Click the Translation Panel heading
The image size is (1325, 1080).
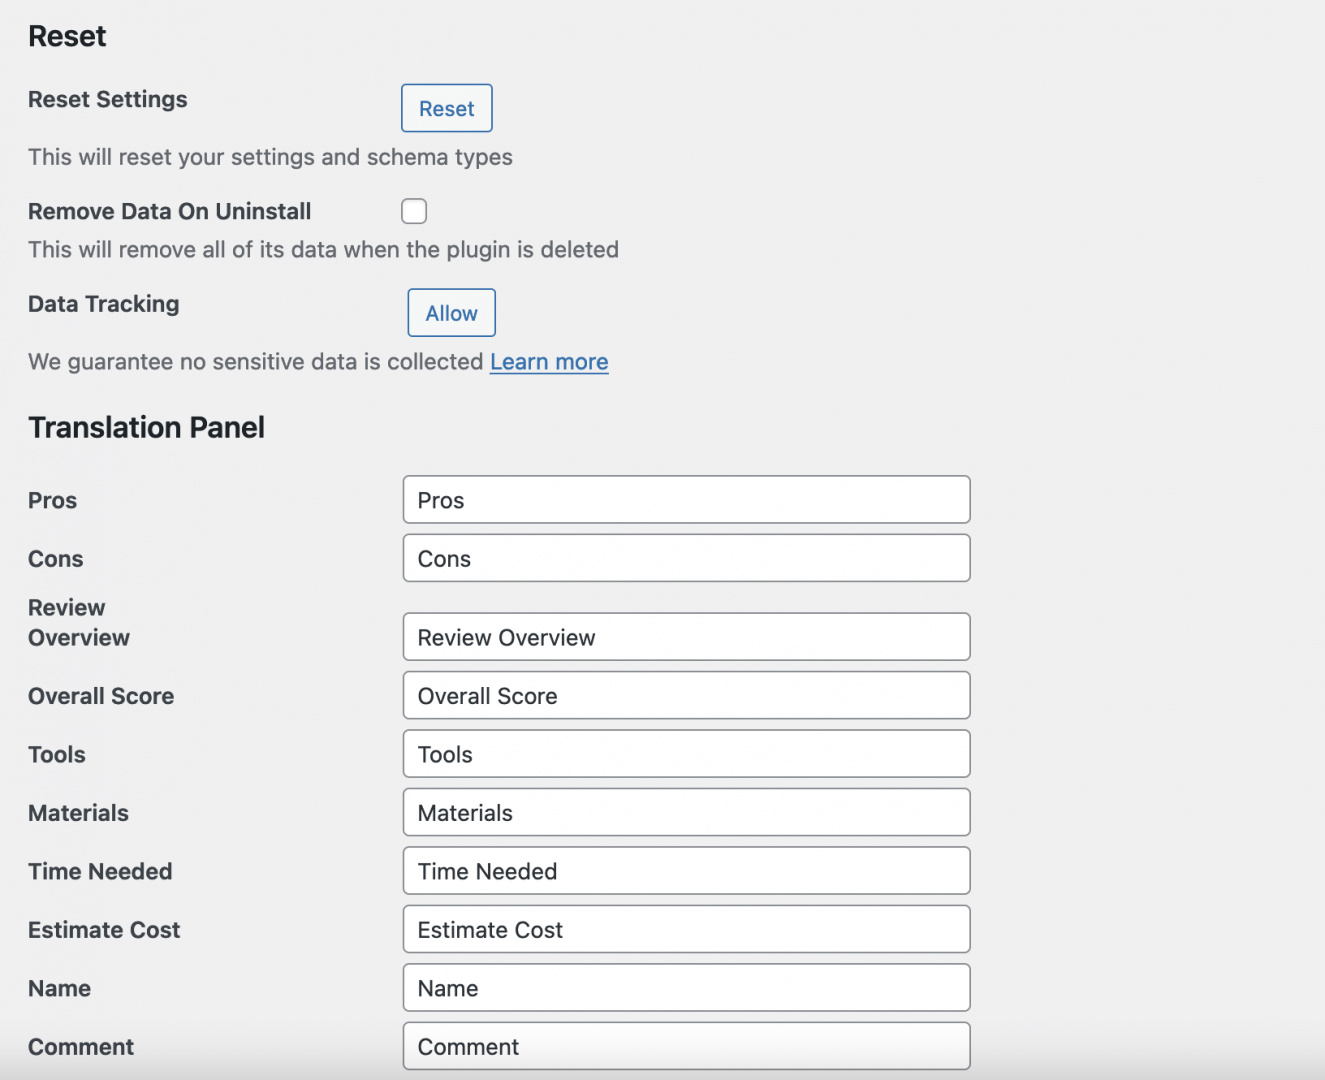click(x=146, y=428)
